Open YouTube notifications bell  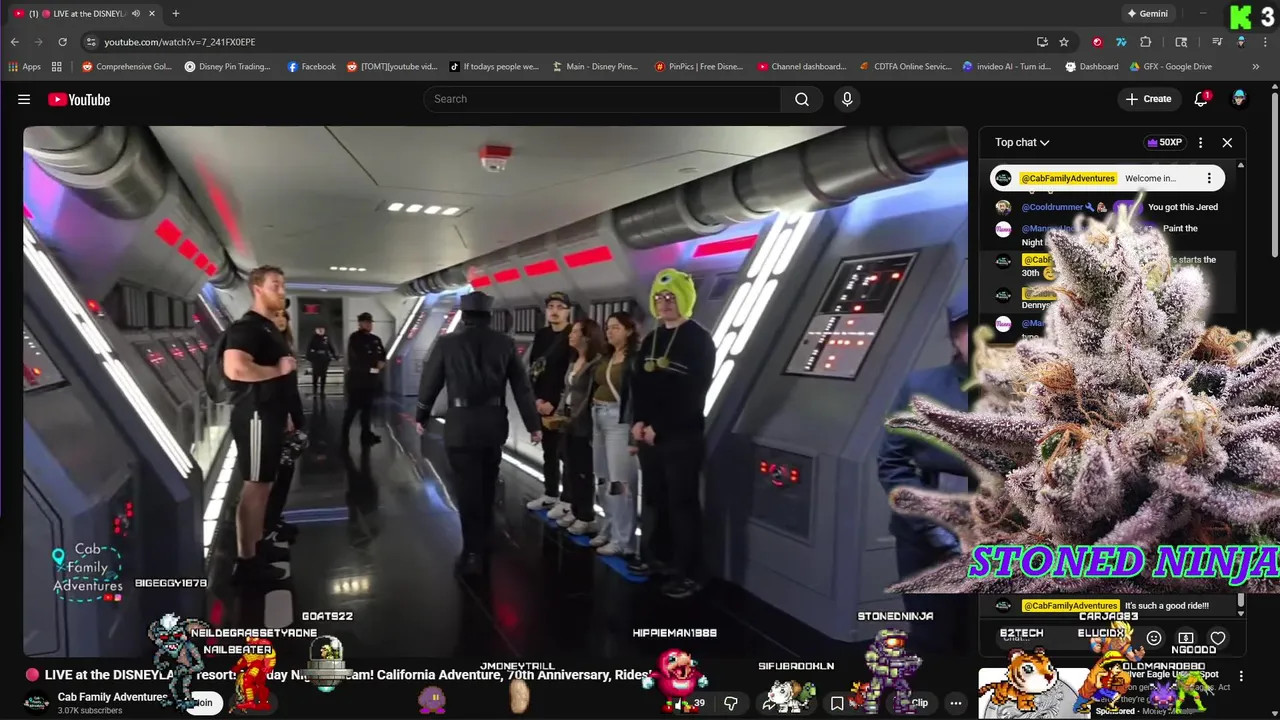(x=1202, y=99)
